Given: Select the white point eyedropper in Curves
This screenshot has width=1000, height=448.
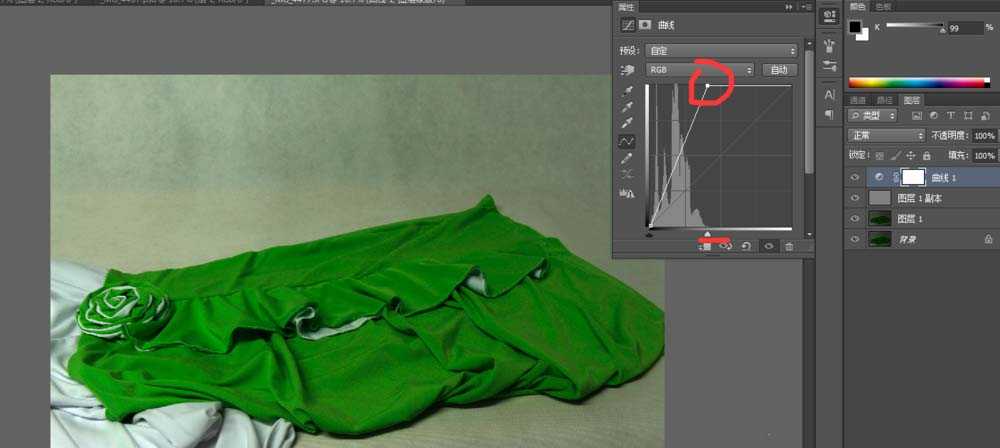Looking at the screenshot, I should 627,125.
